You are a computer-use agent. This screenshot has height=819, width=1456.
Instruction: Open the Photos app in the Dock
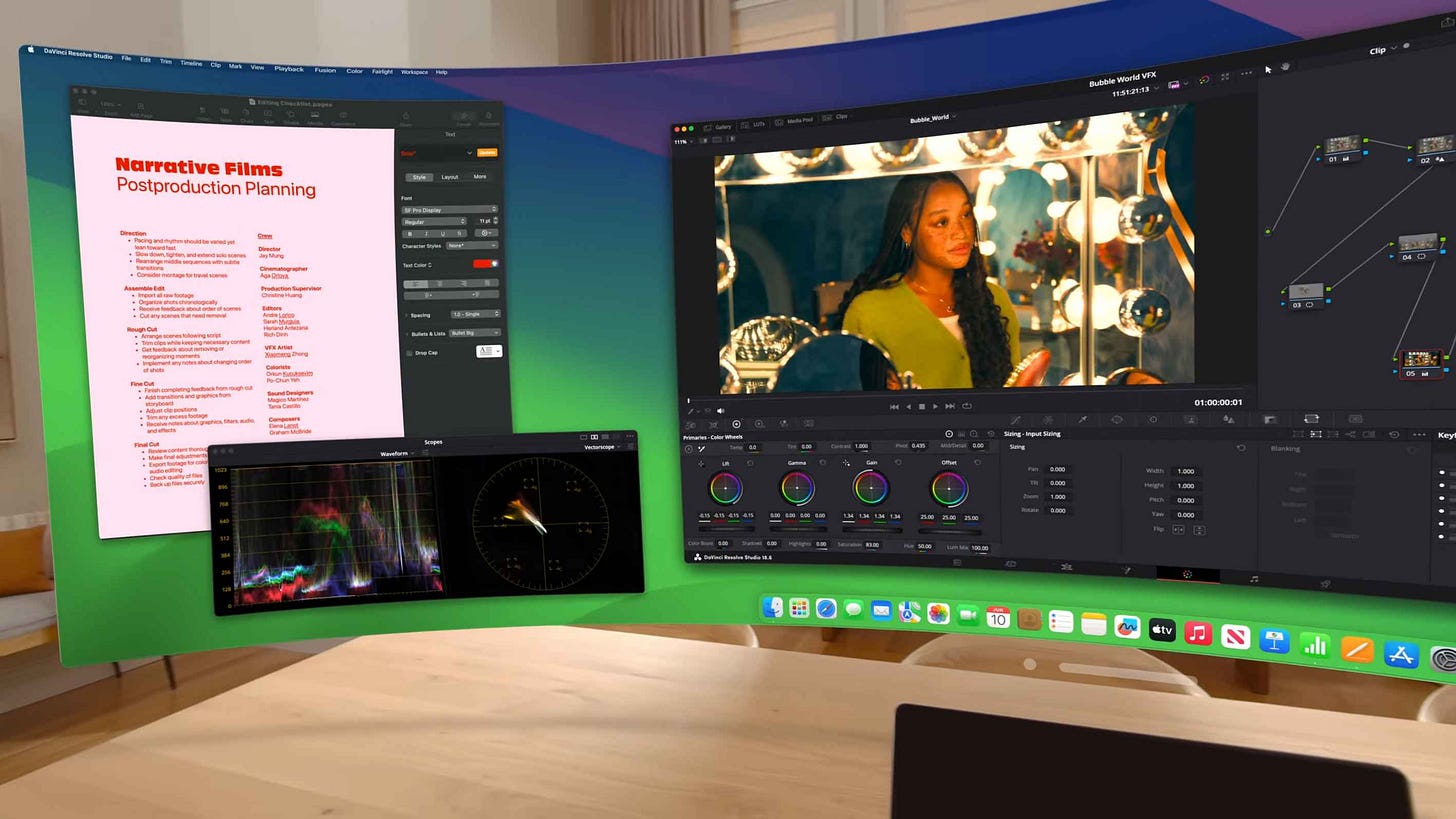pyautogui.click(x=938, y=614)
